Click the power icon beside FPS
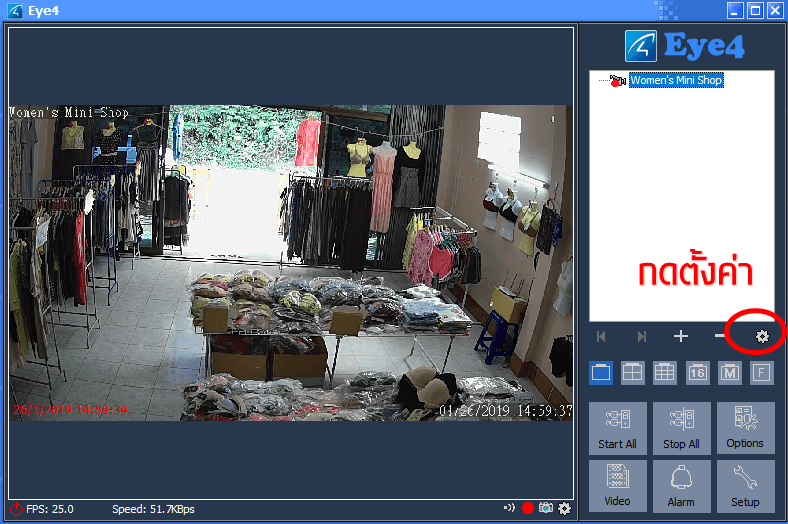Viewport: 788px width, 524px height. click(x=17, y=509)
